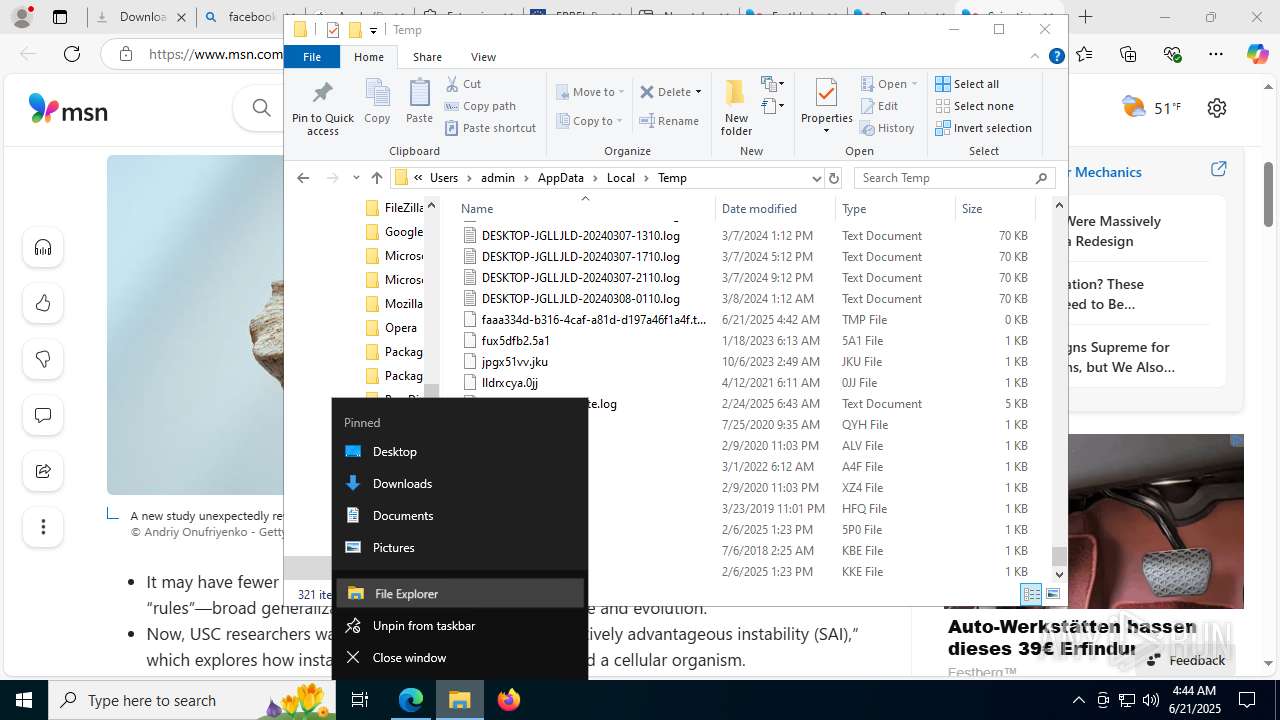Click Select none in the ribbon
This screenshot has height=720, width=1280.
tap(974, 106)
